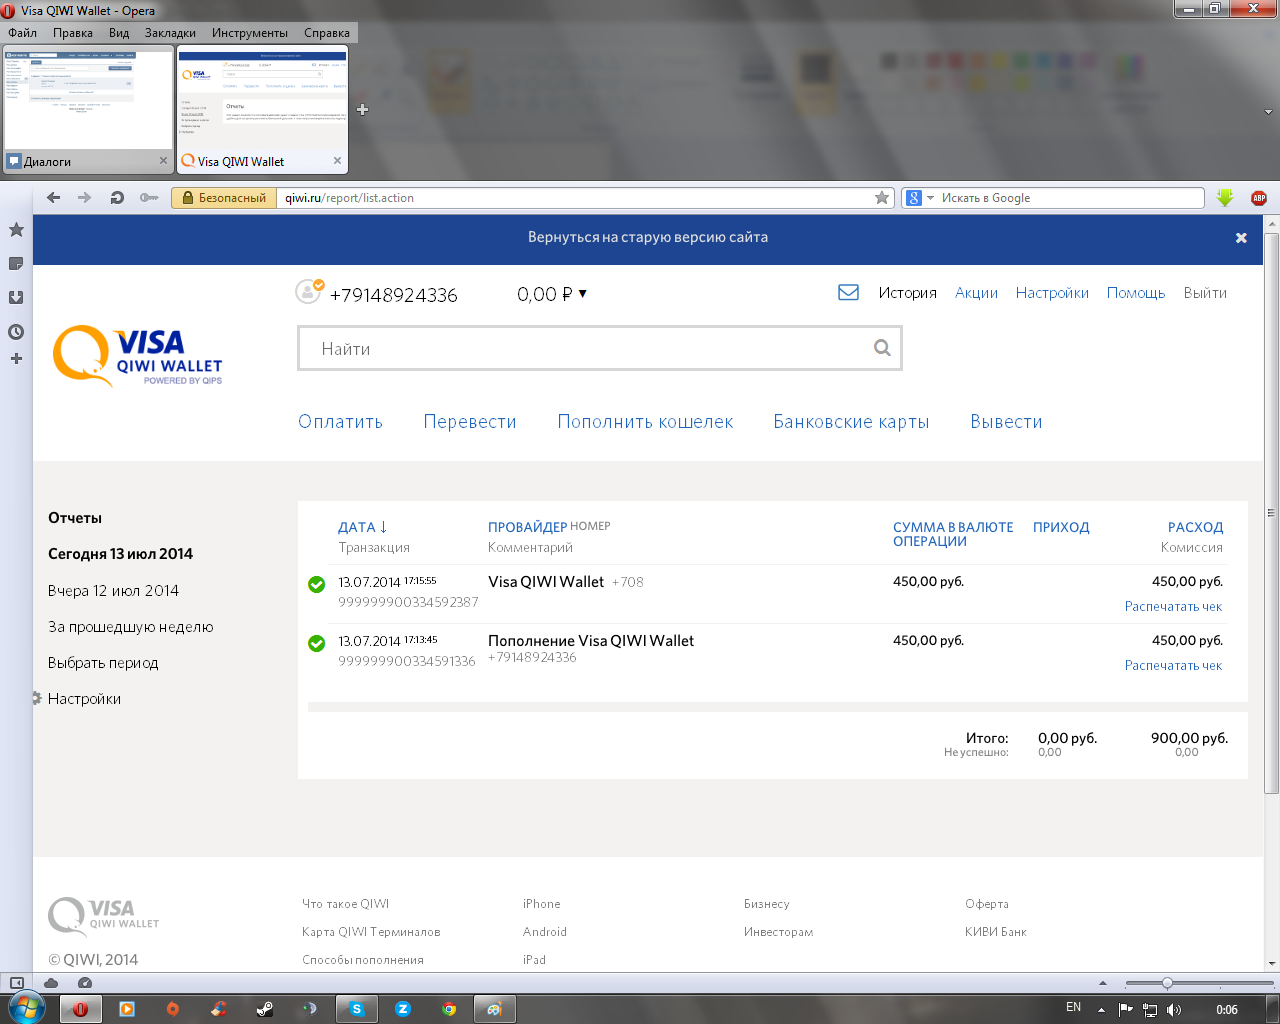Open the notes panel in sidebar
The width and height of the screenshot is (1280, 1024).
(16, 264)
